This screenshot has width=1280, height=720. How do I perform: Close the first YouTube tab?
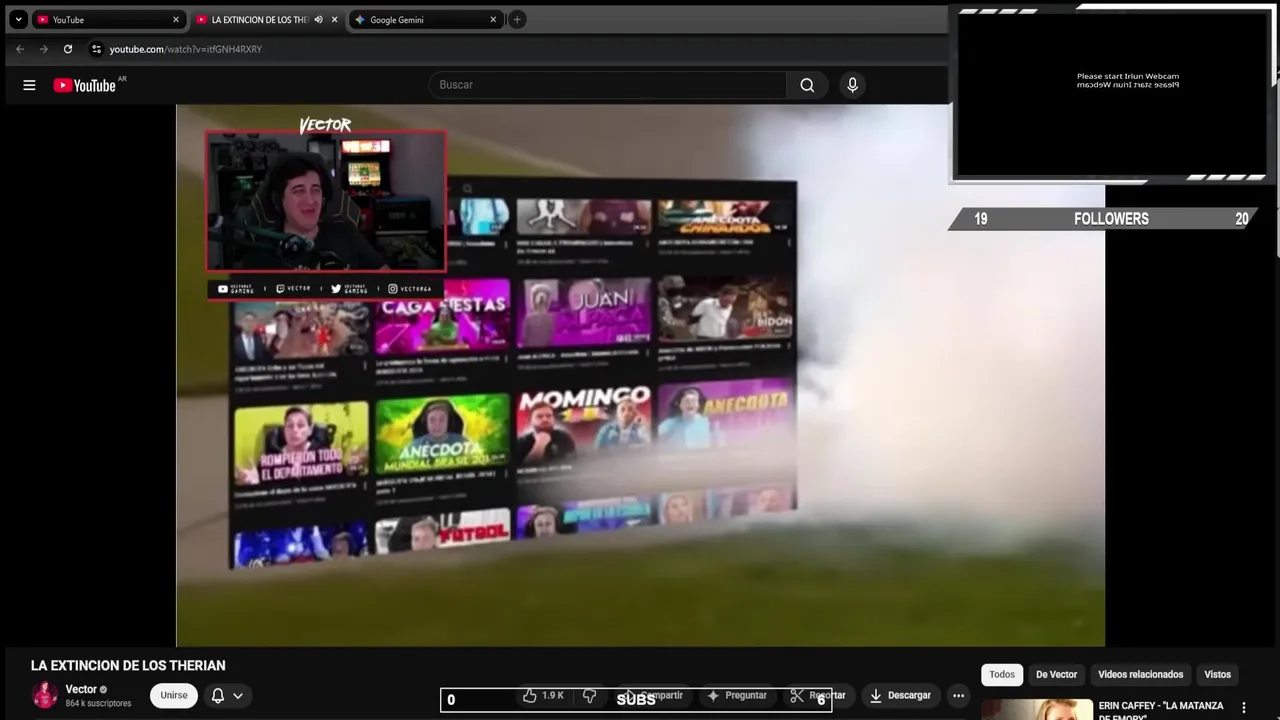pos(176,19)
